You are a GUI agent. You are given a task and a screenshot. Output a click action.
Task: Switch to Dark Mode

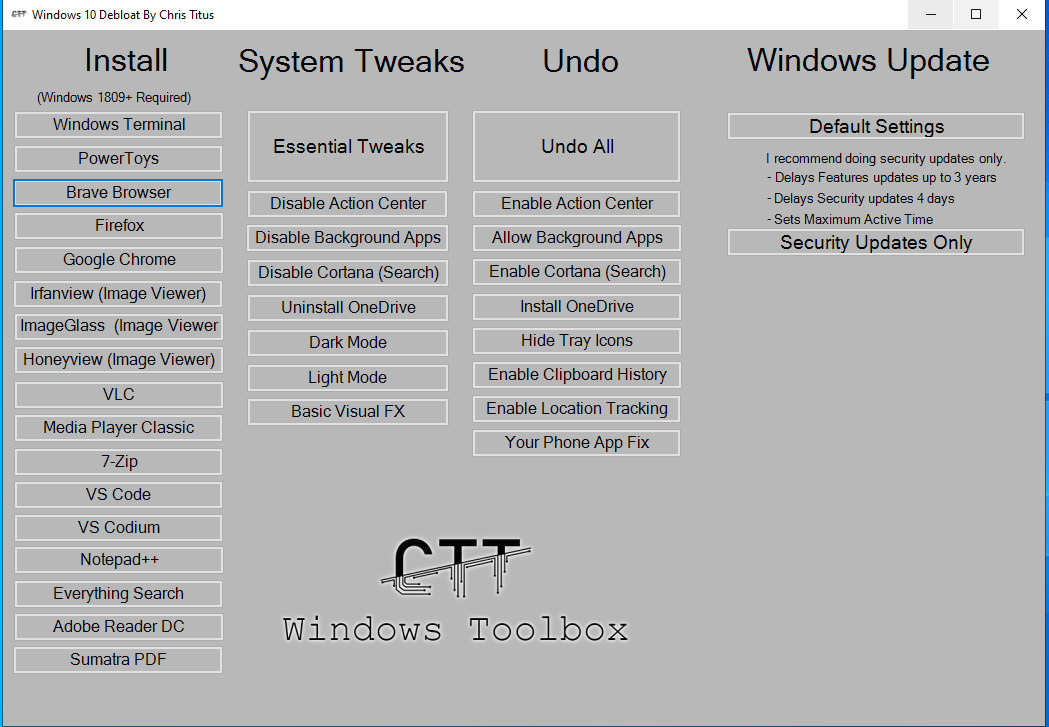pyautogui.click(x=348, y=342)
